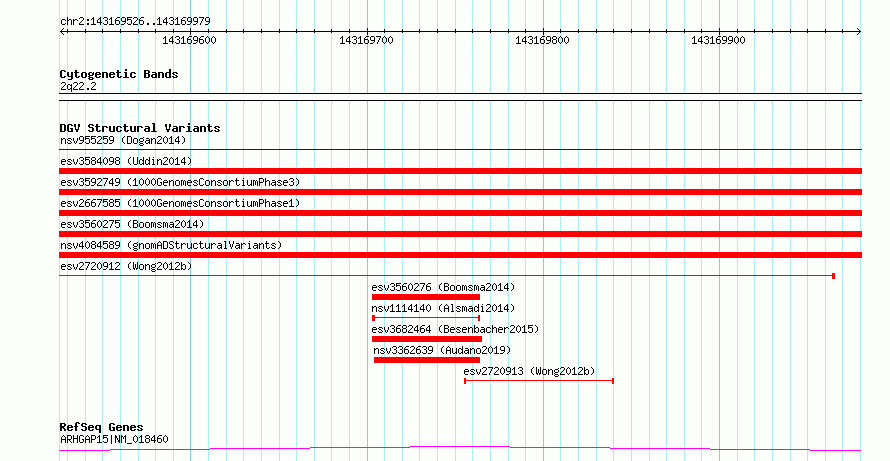Click the thin red esv2720912 variant line
This screenshot has height=461, width=890.
[447, 276]
